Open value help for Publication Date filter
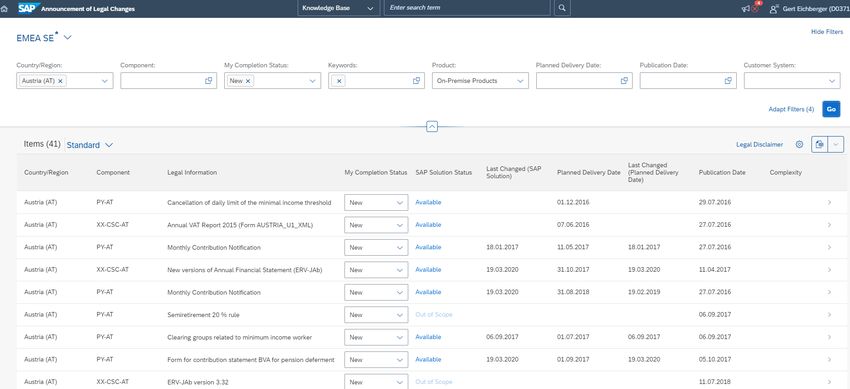This screenshot has height=389, width=850. point(728,81)
